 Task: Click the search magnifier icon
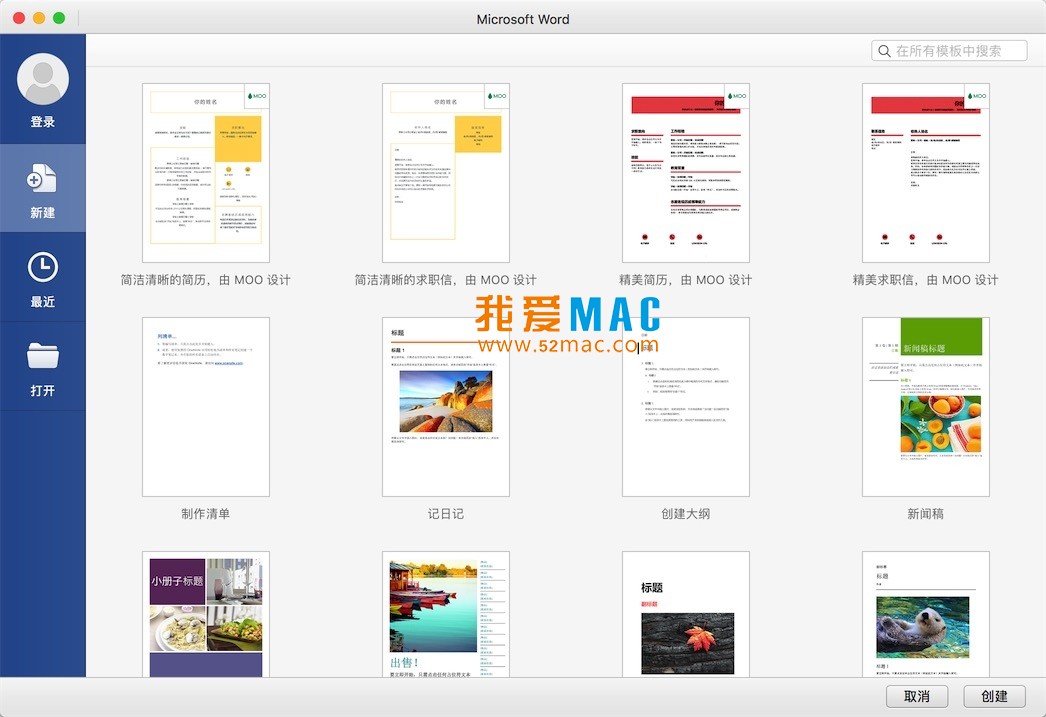click(885, 51)
